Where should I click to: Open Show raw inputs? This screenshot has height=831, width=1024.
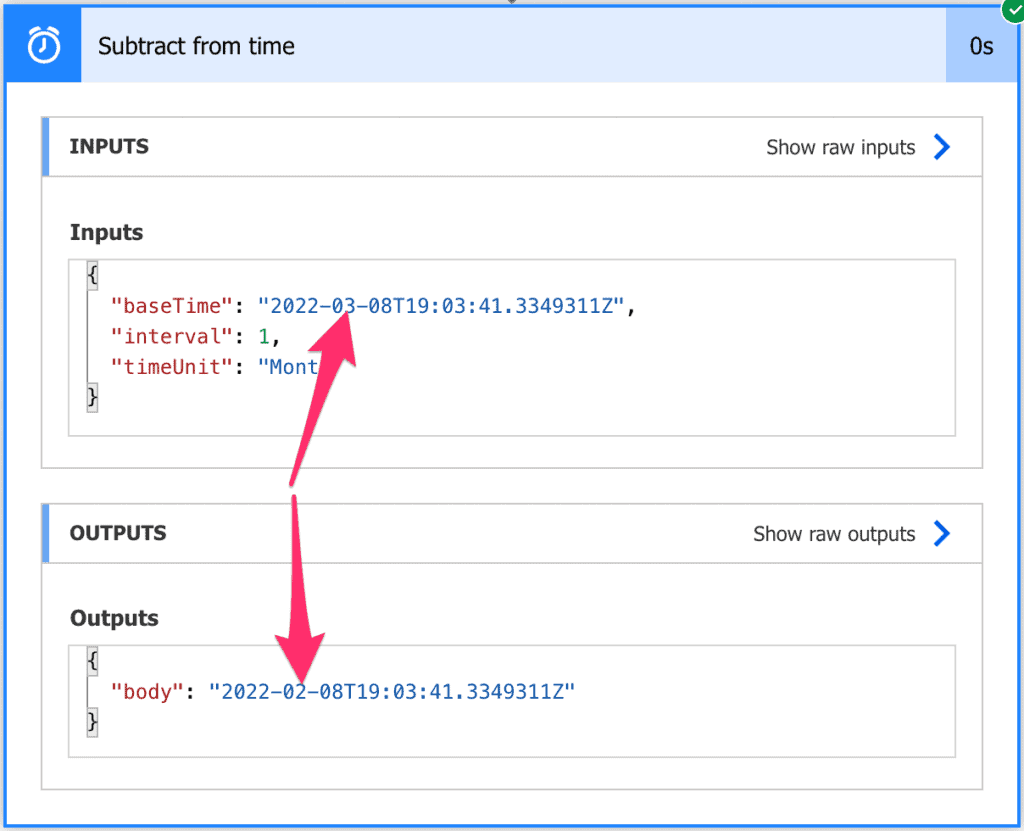[840, 147]
